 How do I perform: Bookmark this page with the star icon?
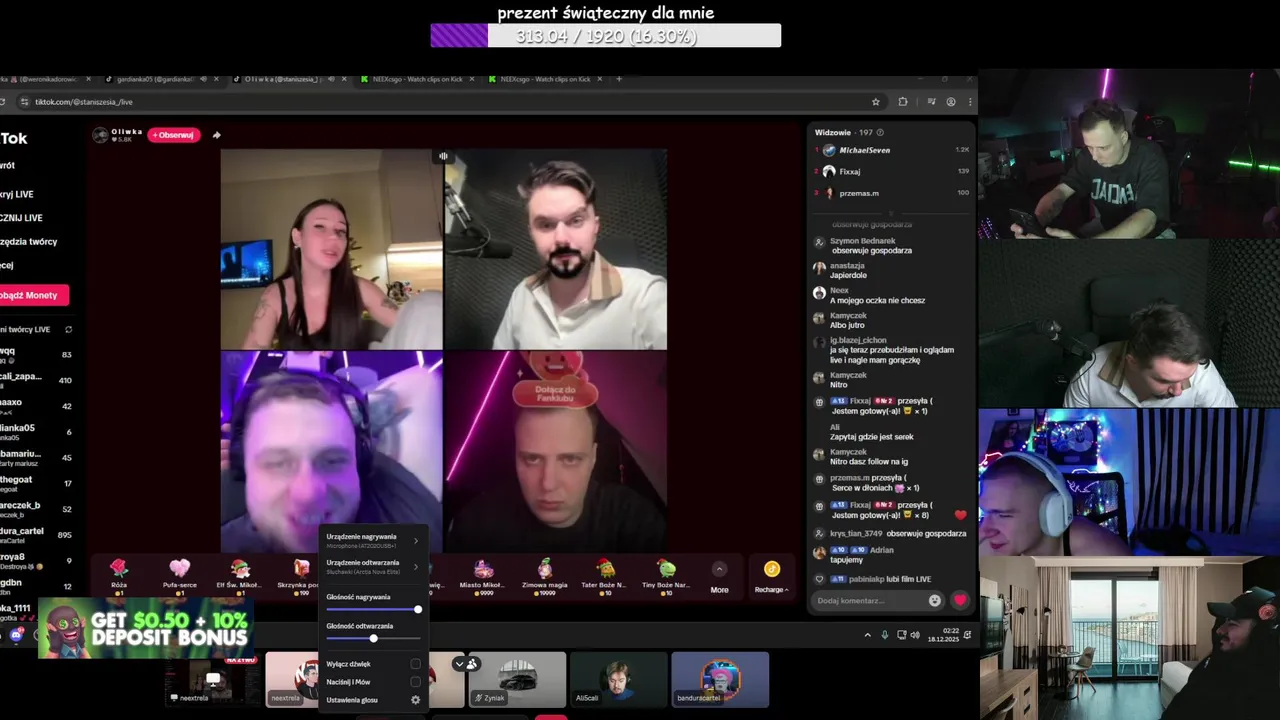[x=876, y=102]
